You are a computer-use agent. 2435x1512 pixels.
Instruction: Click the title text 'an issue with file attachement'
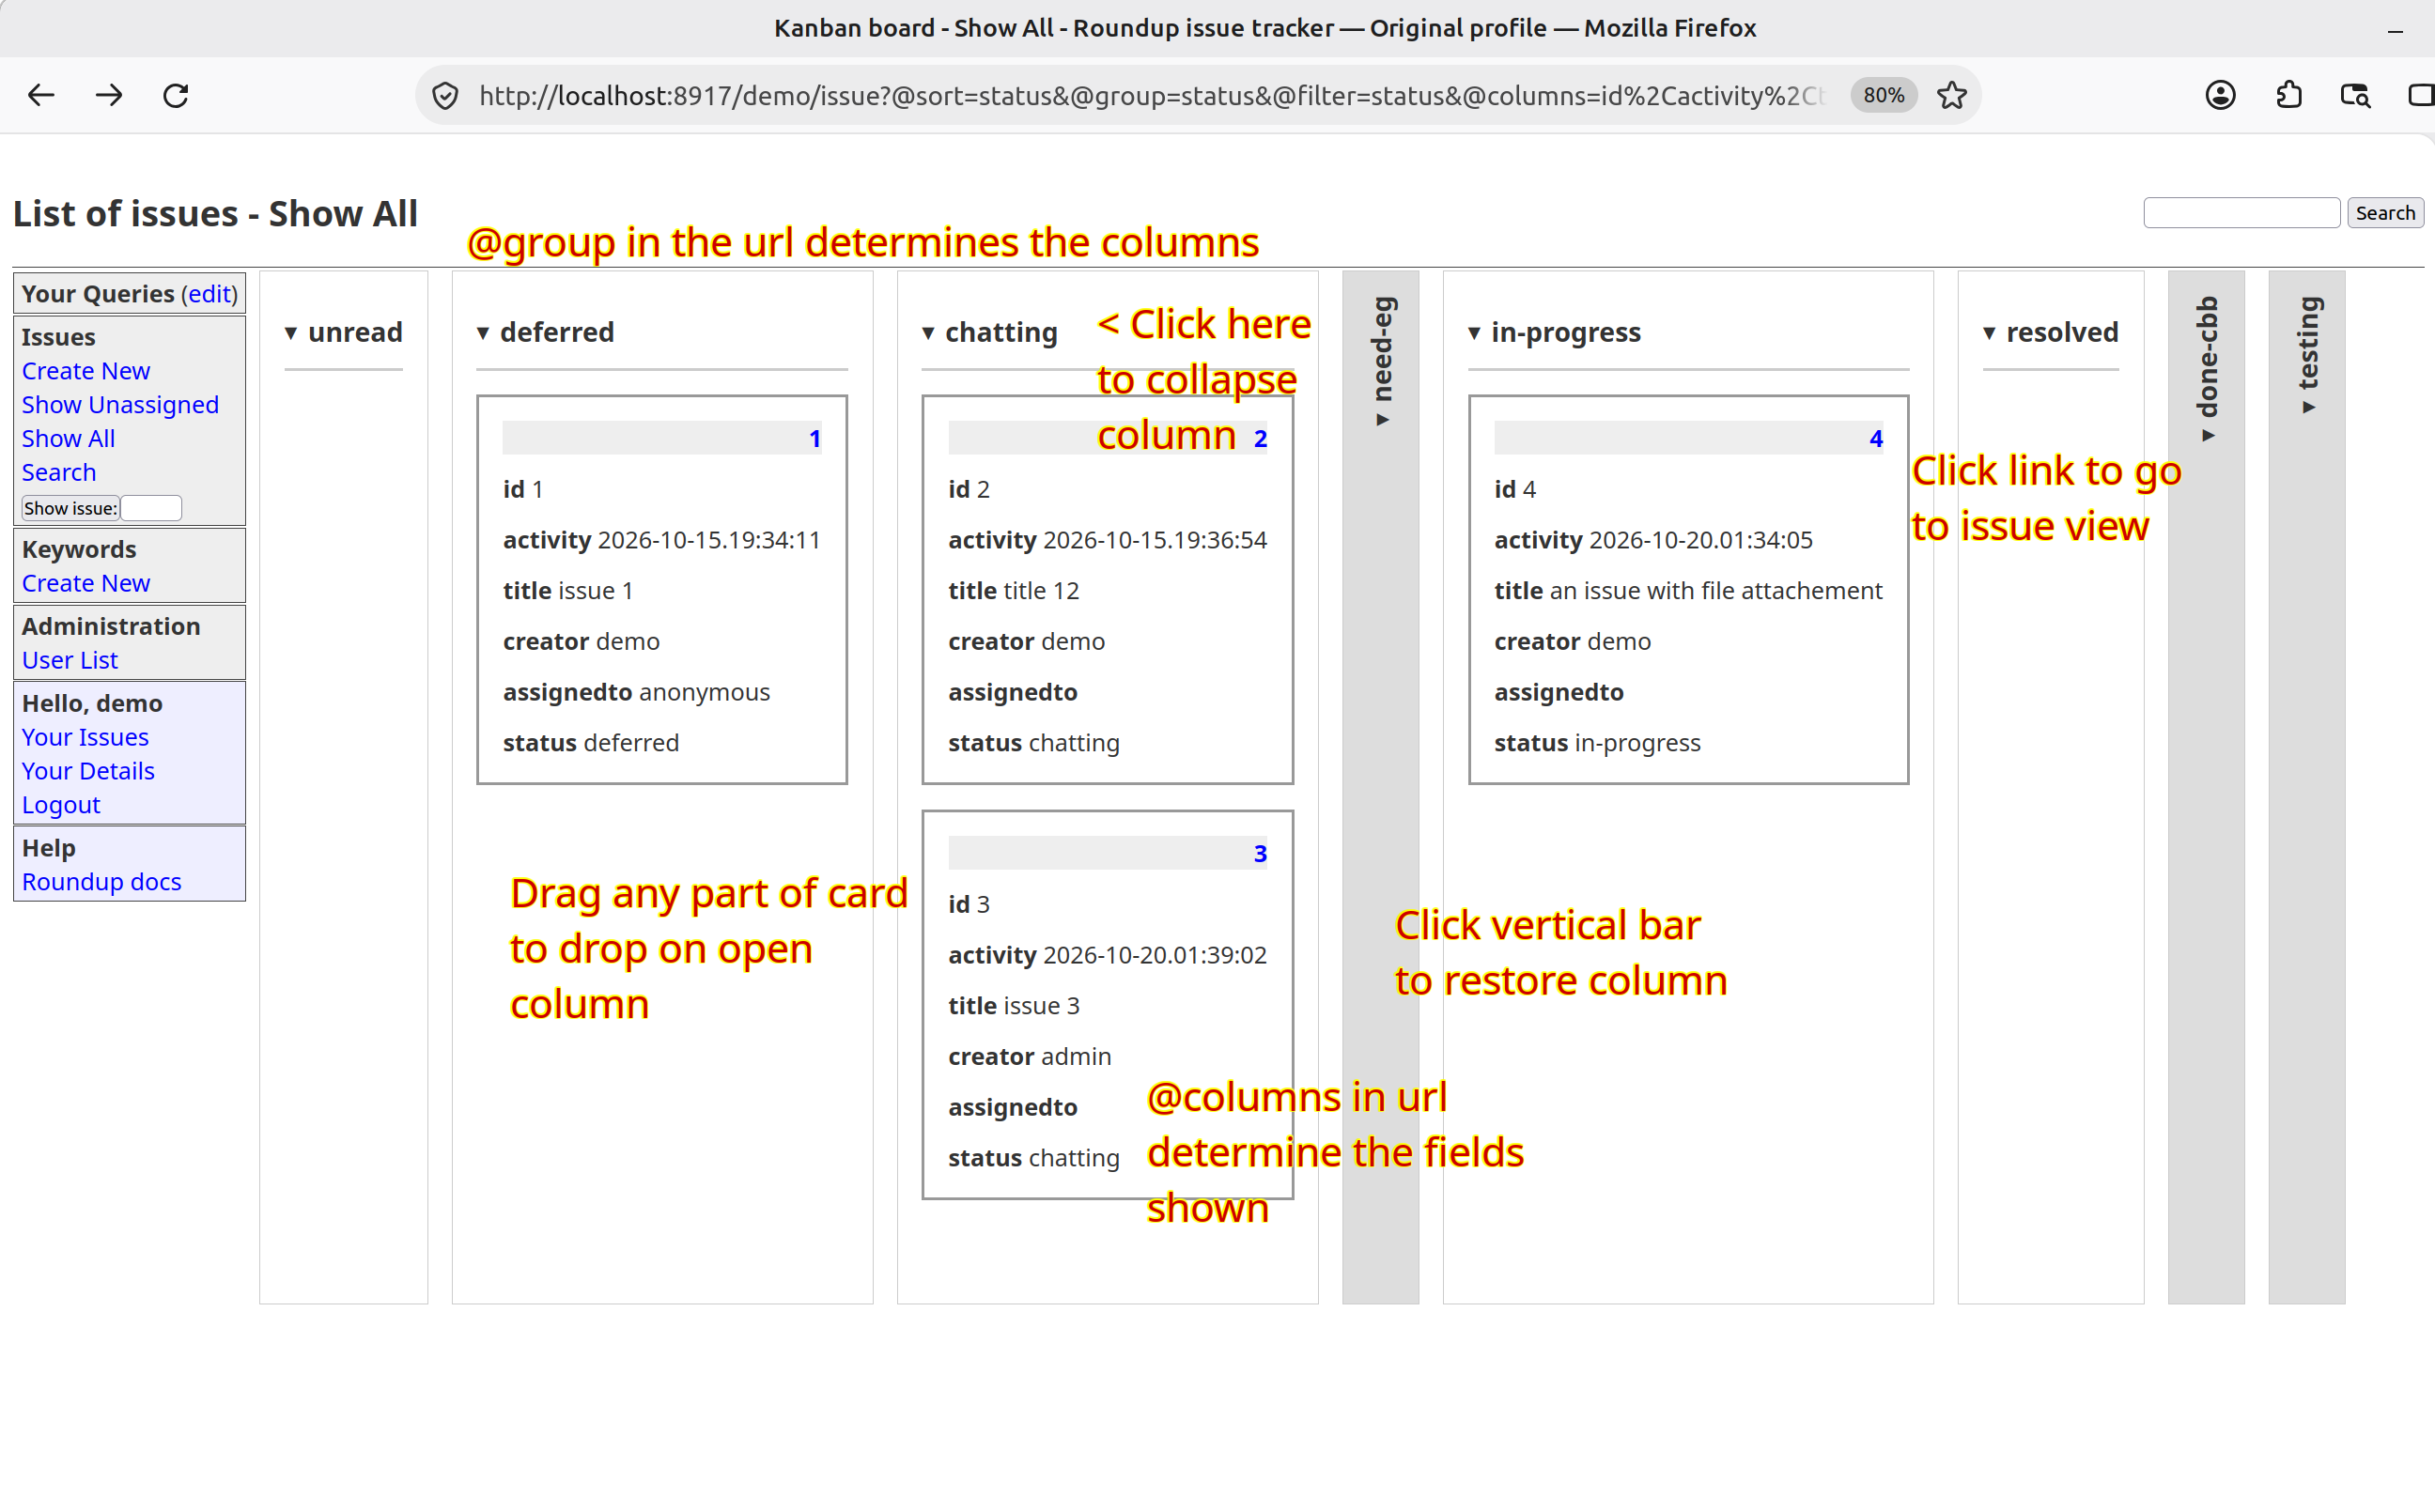click(x=1715, y=591)
